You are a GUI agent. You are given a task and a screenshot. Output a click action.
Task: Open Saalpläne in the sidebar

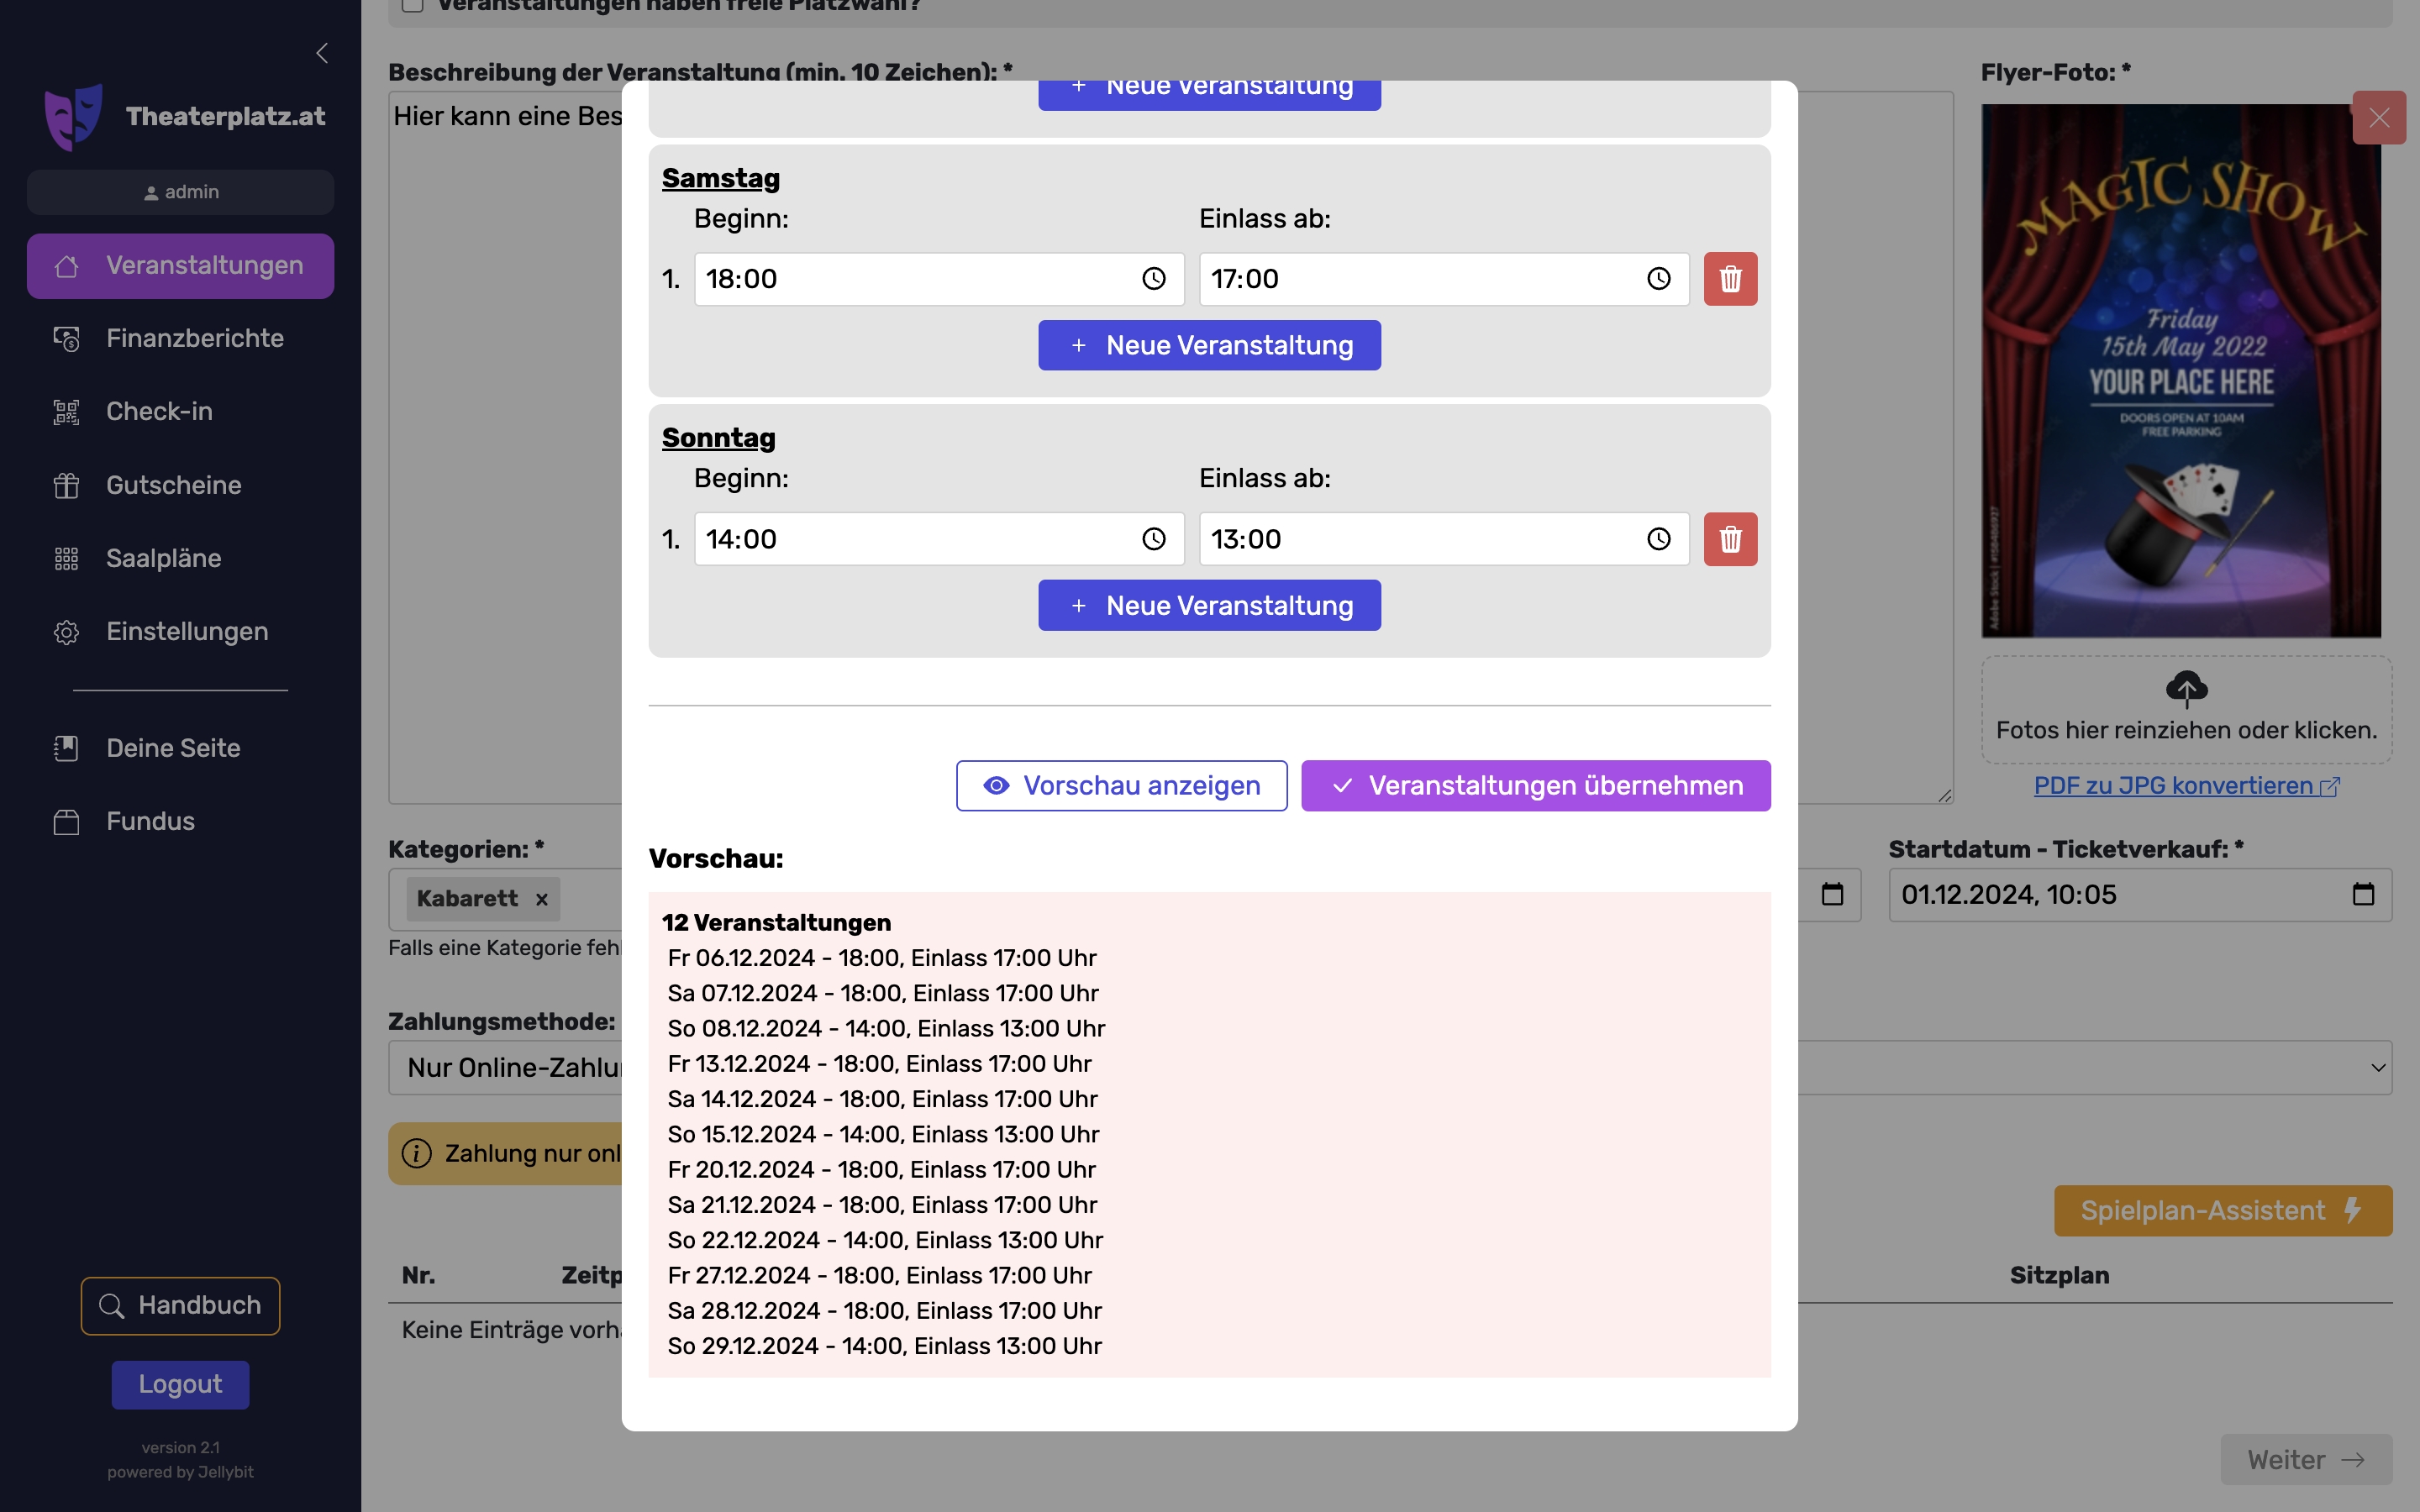click(x=163, y=558)
